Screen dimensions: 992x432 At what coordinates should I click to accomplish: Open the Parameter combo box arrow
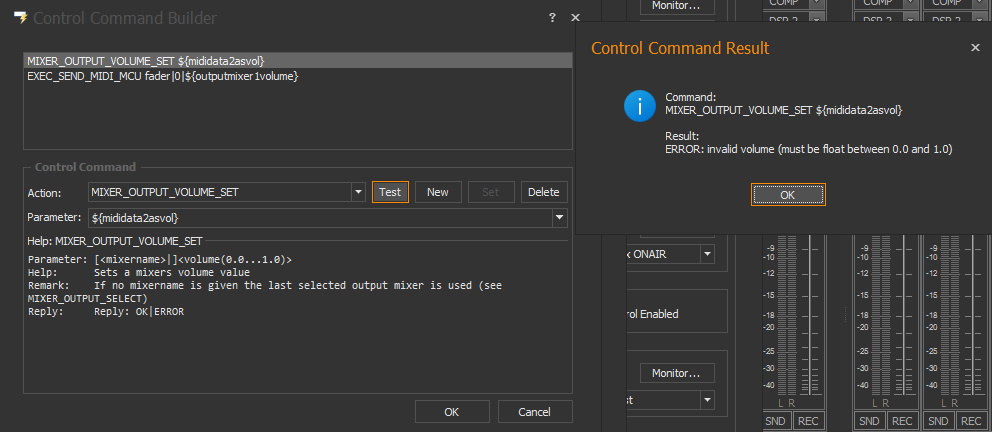560,217
